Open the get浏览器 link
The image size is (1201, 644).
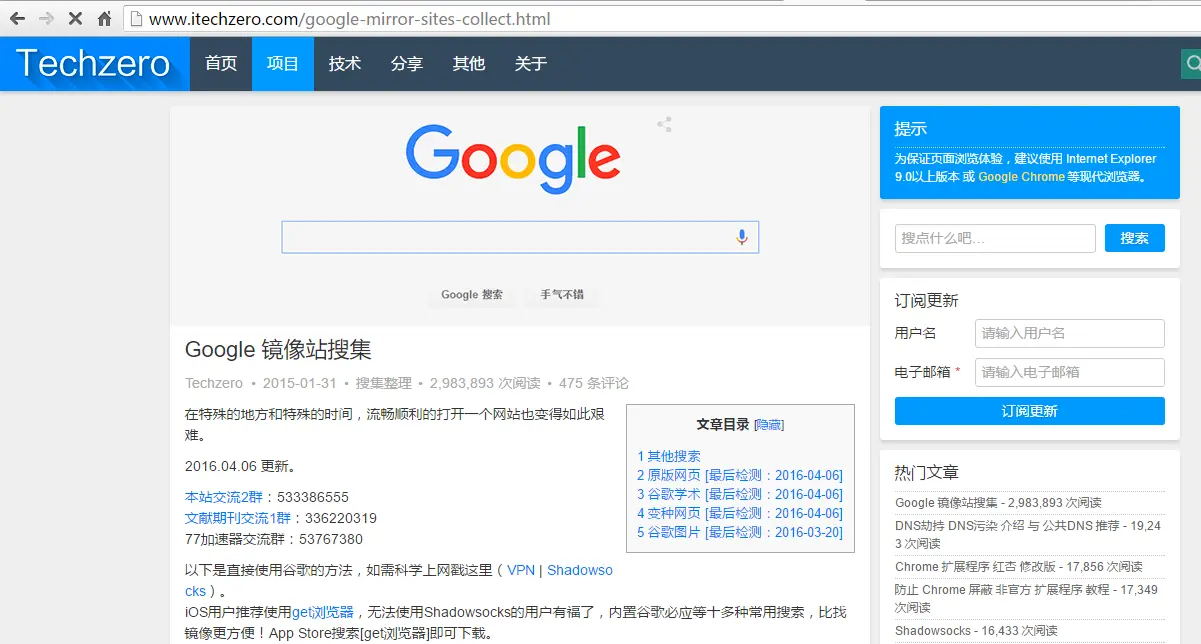(x=323, y=612)
